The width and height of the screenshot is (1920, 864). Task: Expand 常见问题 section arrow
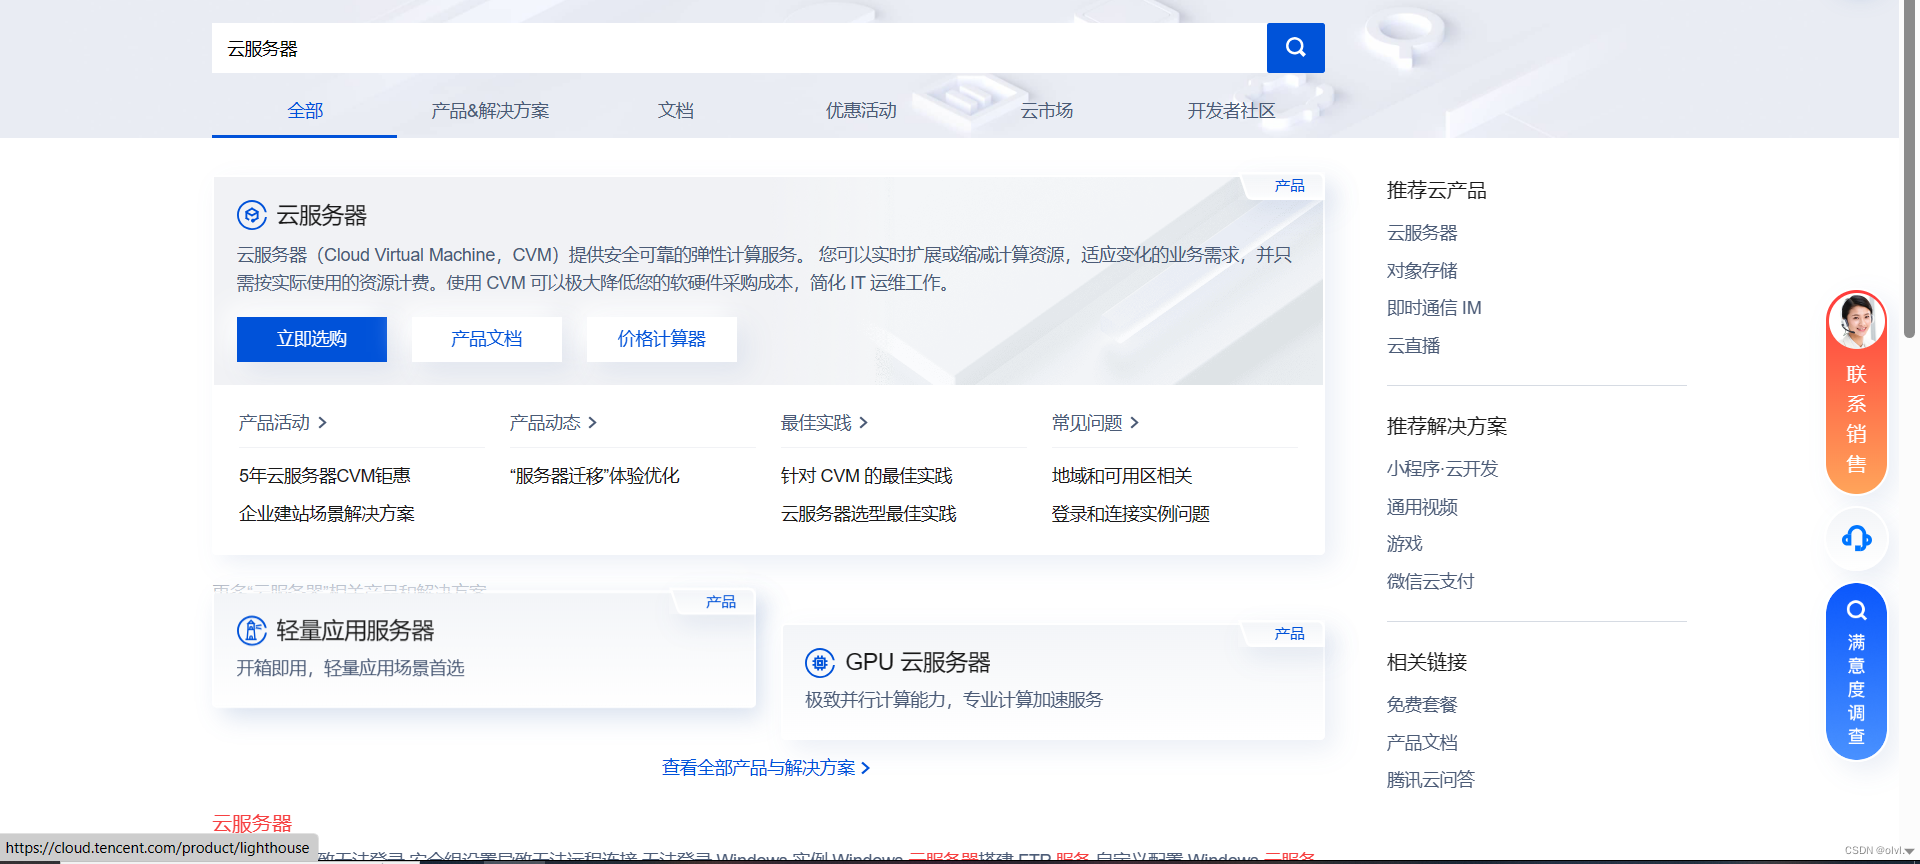point(1135,423)
